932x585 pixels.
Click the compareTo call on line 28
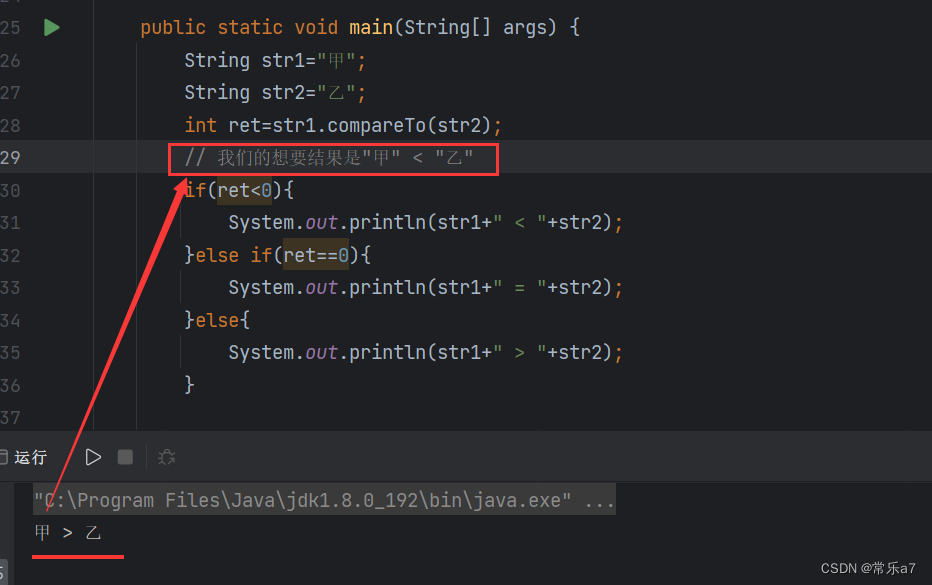[x=376, y=125]
